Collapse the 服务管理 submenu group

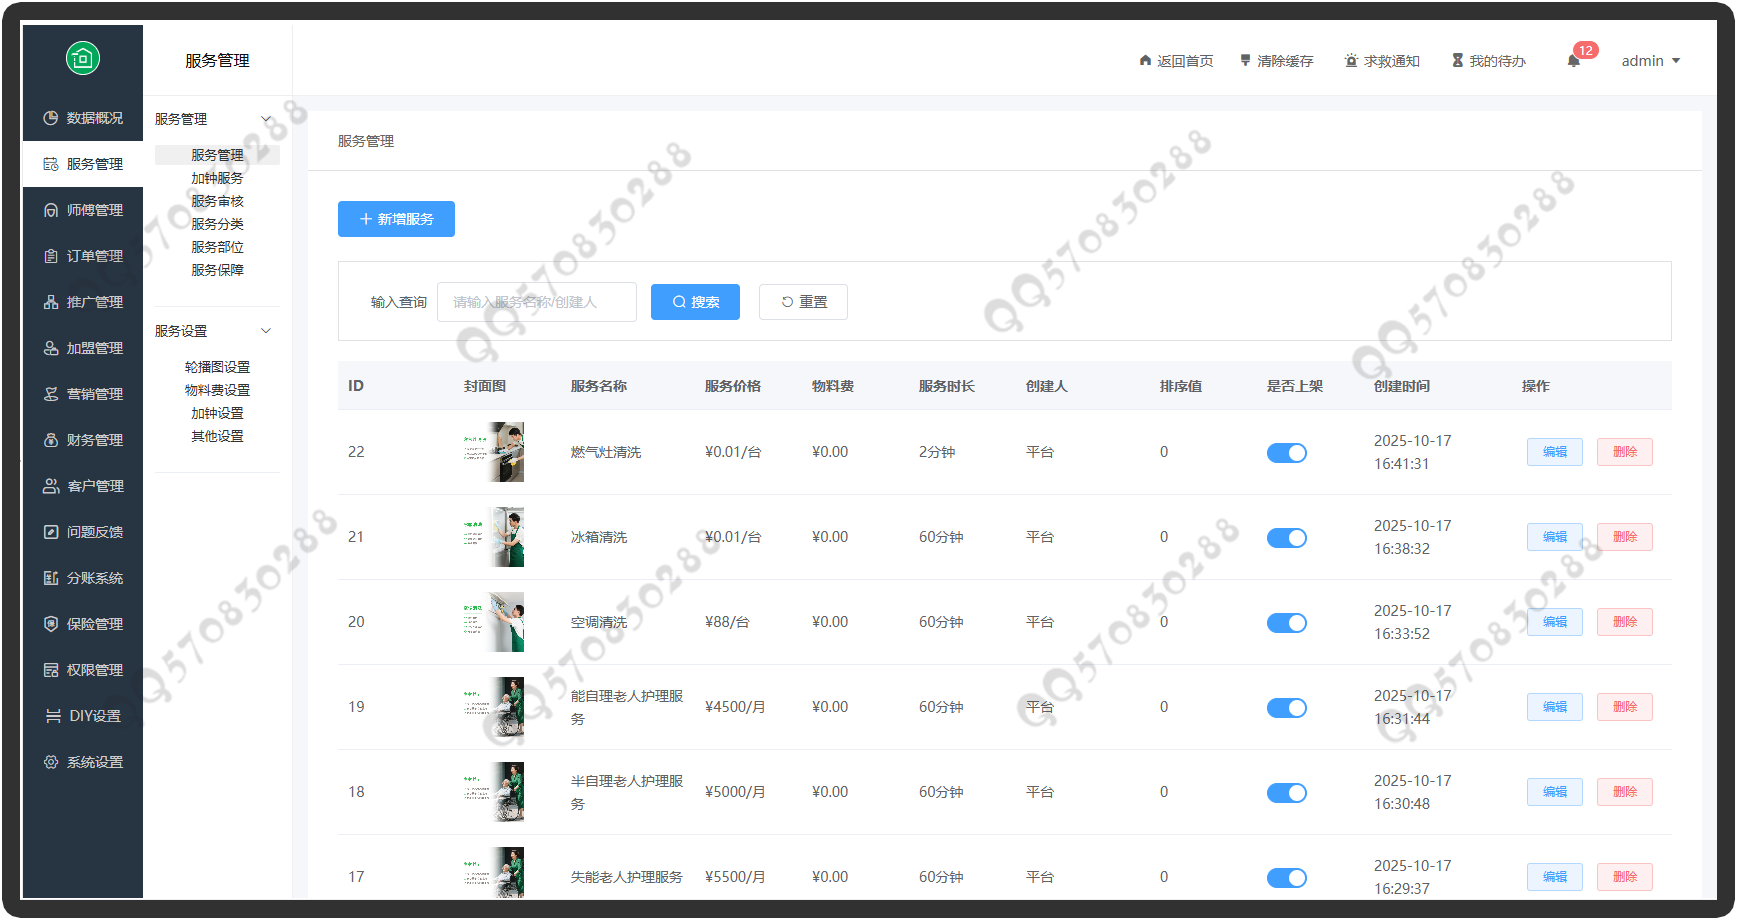point(266,119)
